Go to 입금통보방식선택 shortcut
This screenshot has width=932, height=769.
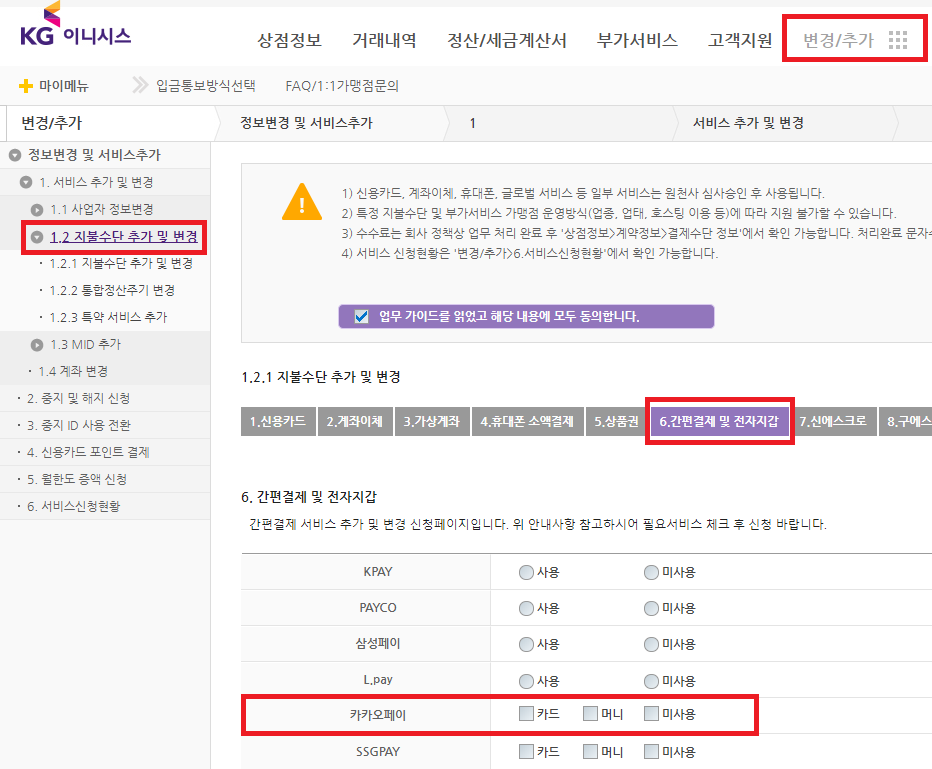(x=206, y=86)
